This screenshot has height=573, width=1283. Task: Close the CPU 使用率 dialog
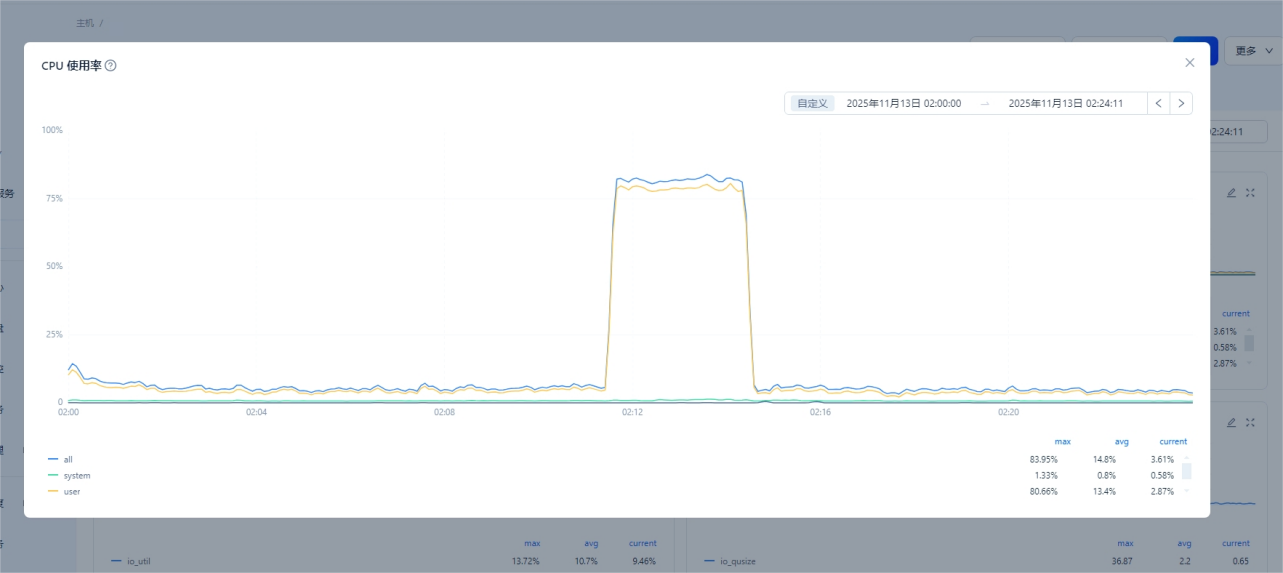(x=1189, y=62)
